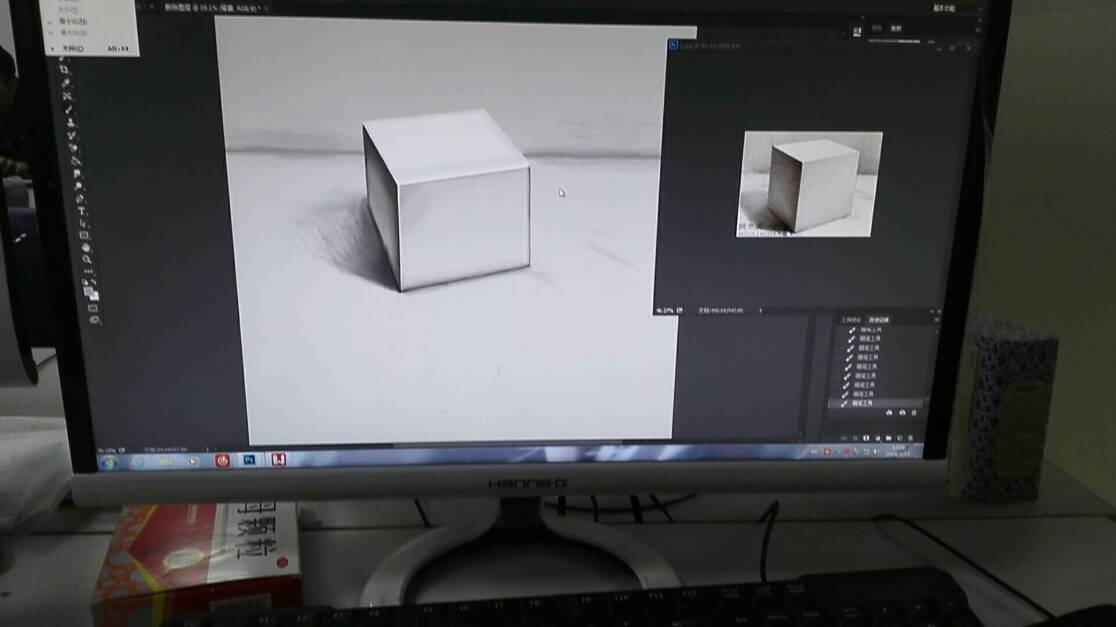
Task: Click the volume speaker icon in system tray
Action: (875, 451)
